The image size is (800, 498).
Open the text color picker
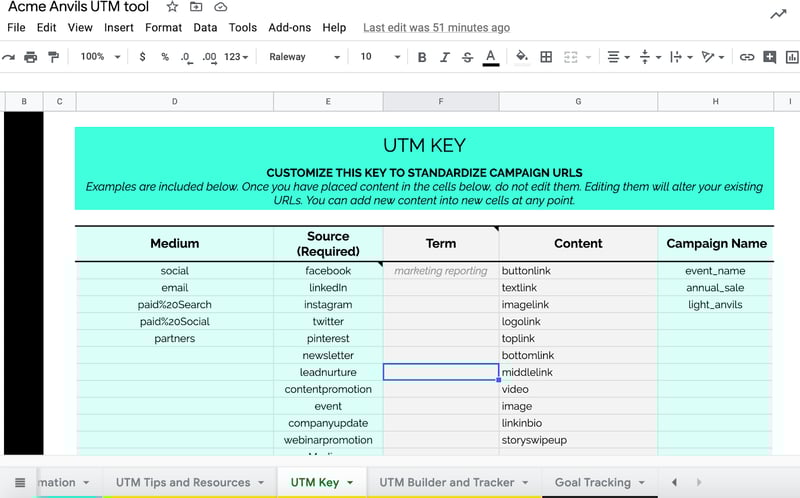pyautogui.click(x=490, y=57)
